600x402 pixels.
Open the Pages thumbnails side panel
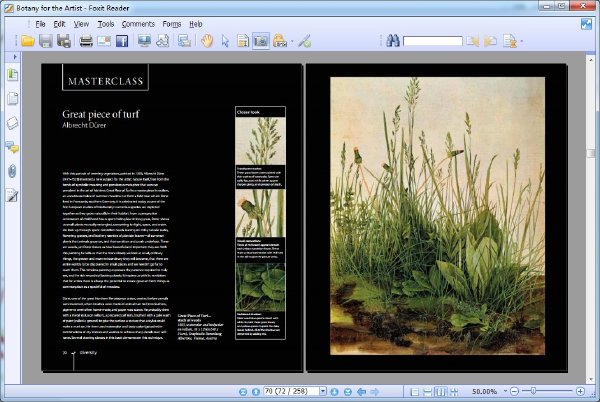[13, 98]
